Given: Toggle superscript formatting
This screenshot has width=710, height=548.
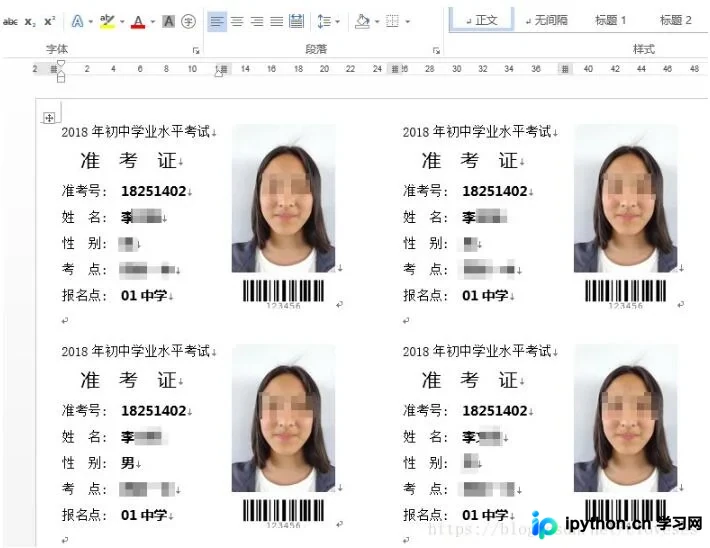Looking at the screenshot, I should pos(50,21).
